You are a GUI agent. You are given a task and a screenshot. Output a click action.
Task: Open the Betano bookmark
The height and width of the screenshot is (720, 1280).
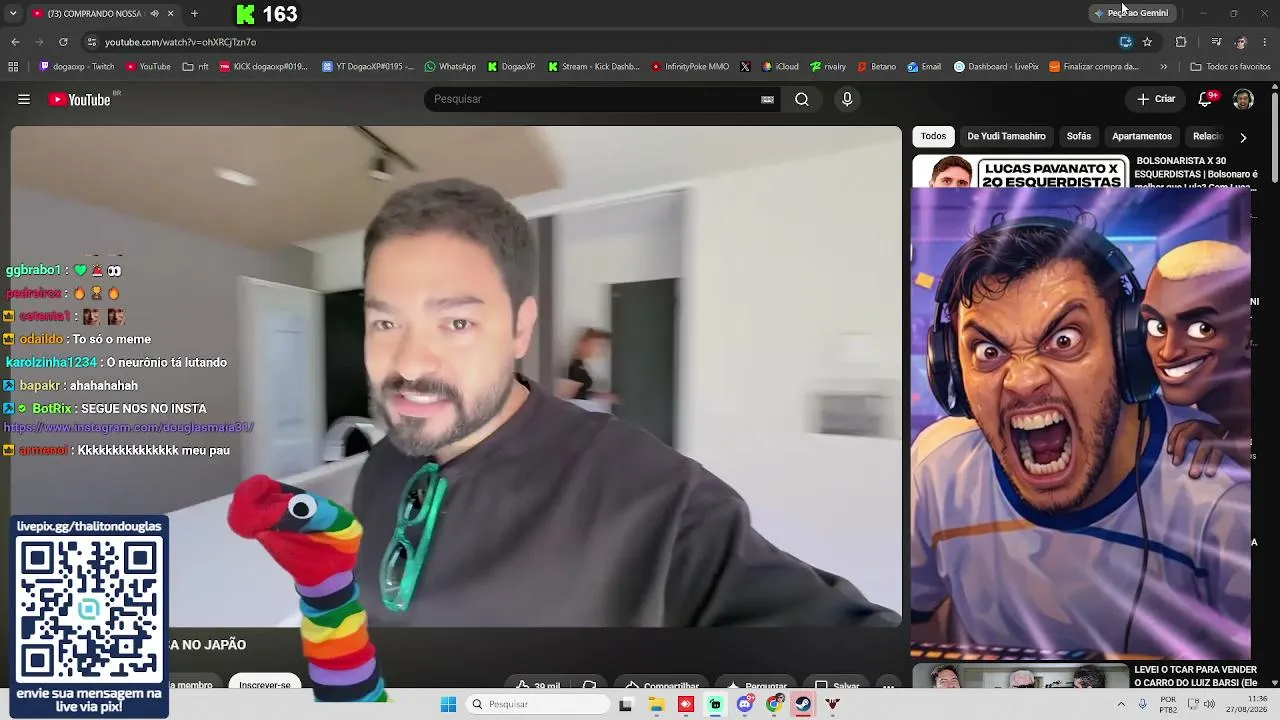pyautogui.click(x=877, y=67)
